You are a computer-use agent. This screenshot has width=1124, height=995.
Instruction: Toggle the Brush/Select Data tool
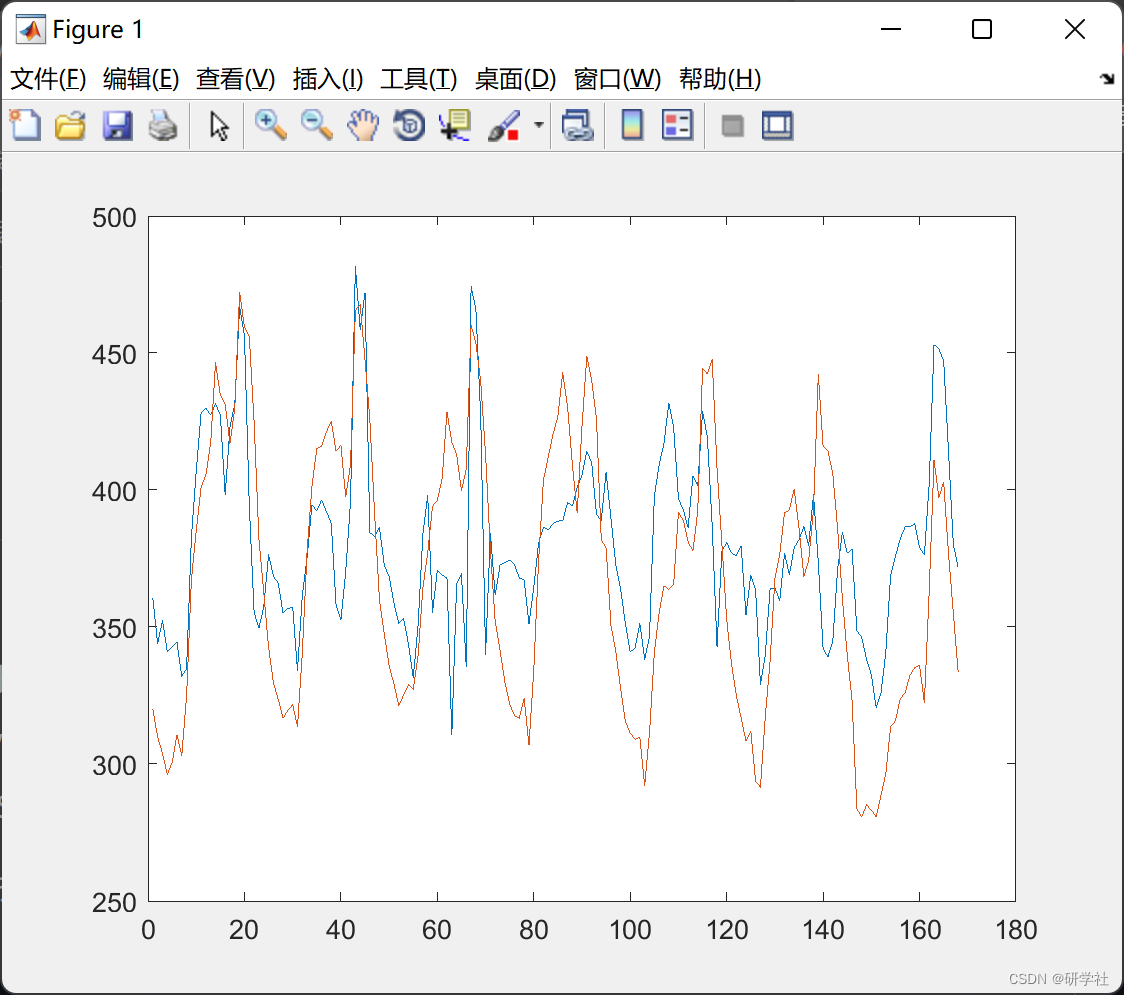pos(504,125)
